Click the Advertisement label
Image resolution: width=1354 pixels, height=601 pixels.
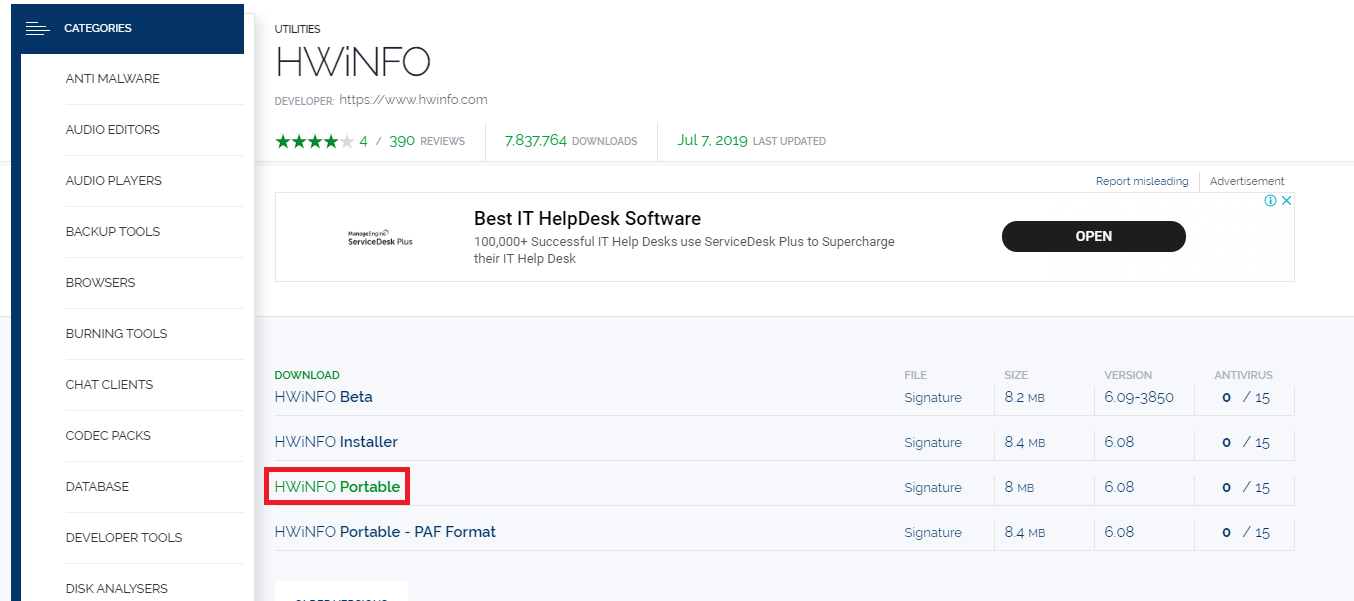(x=1247, y=181)
